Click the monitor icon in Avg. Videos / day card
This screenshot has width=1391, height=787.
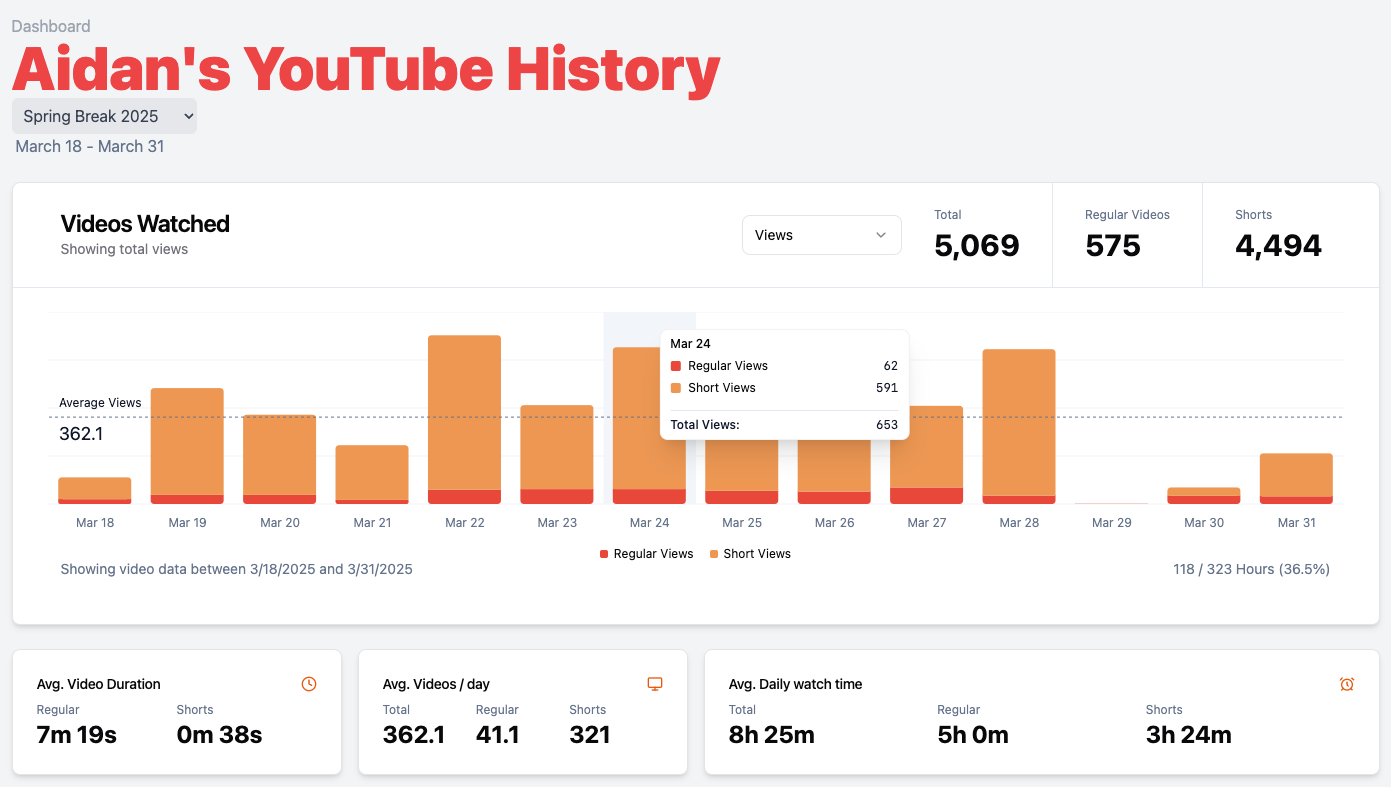click(655, 684)
